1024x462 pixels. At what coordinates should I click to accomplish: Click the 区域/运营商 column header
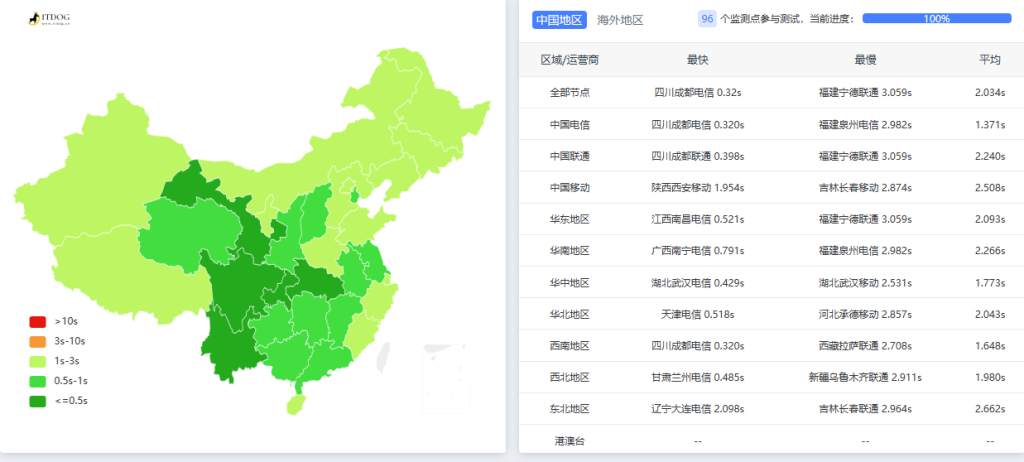(569, 60)
